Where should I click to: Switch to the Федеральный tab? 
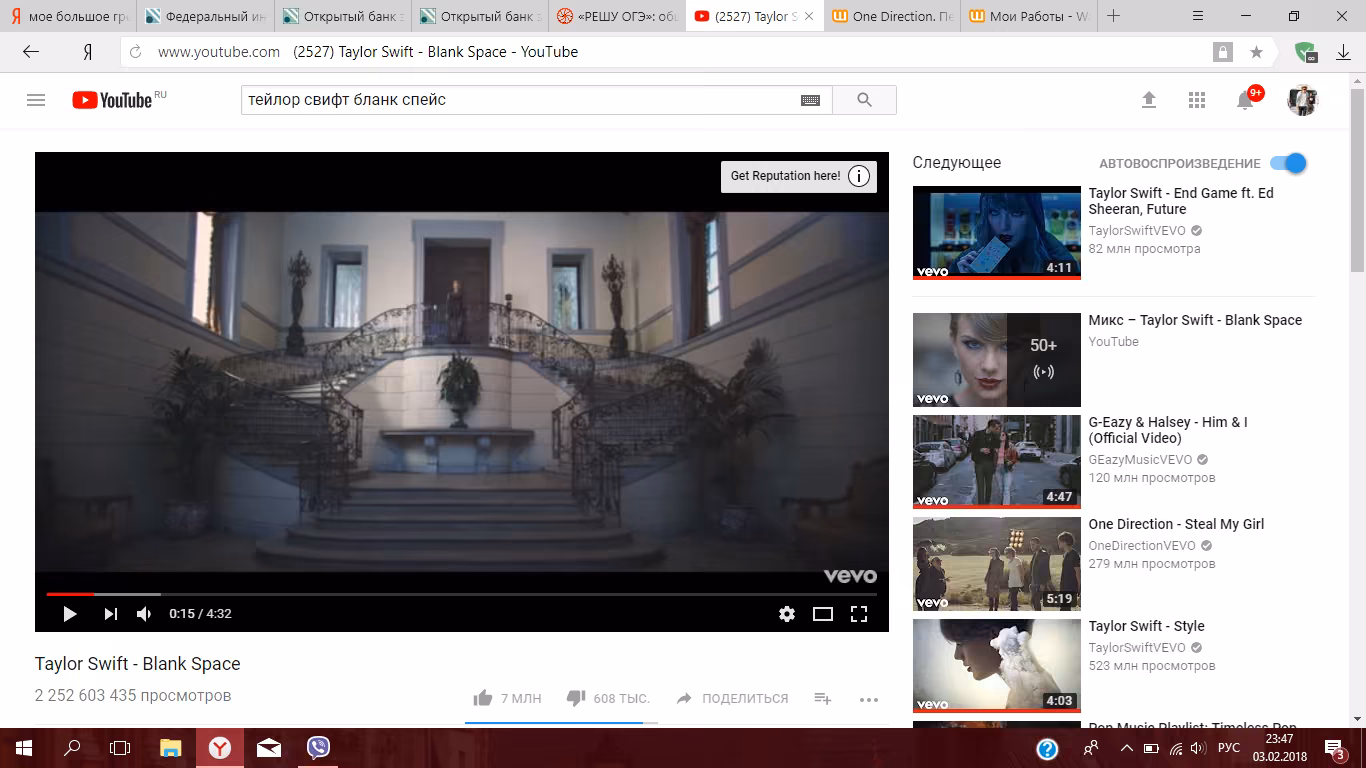[x=205, y=16]
